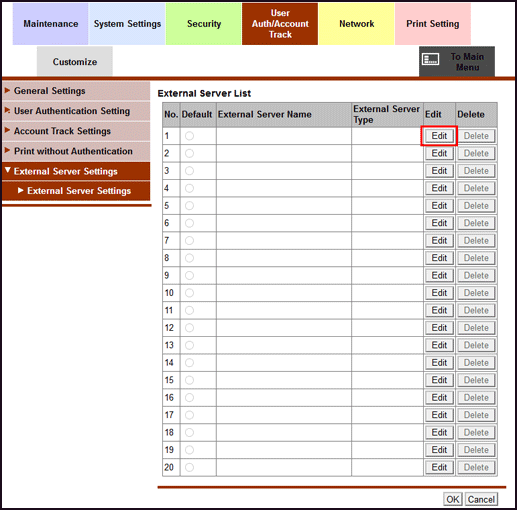Open the Network tab
Screen dimensions: 517x510
[356, 24]
